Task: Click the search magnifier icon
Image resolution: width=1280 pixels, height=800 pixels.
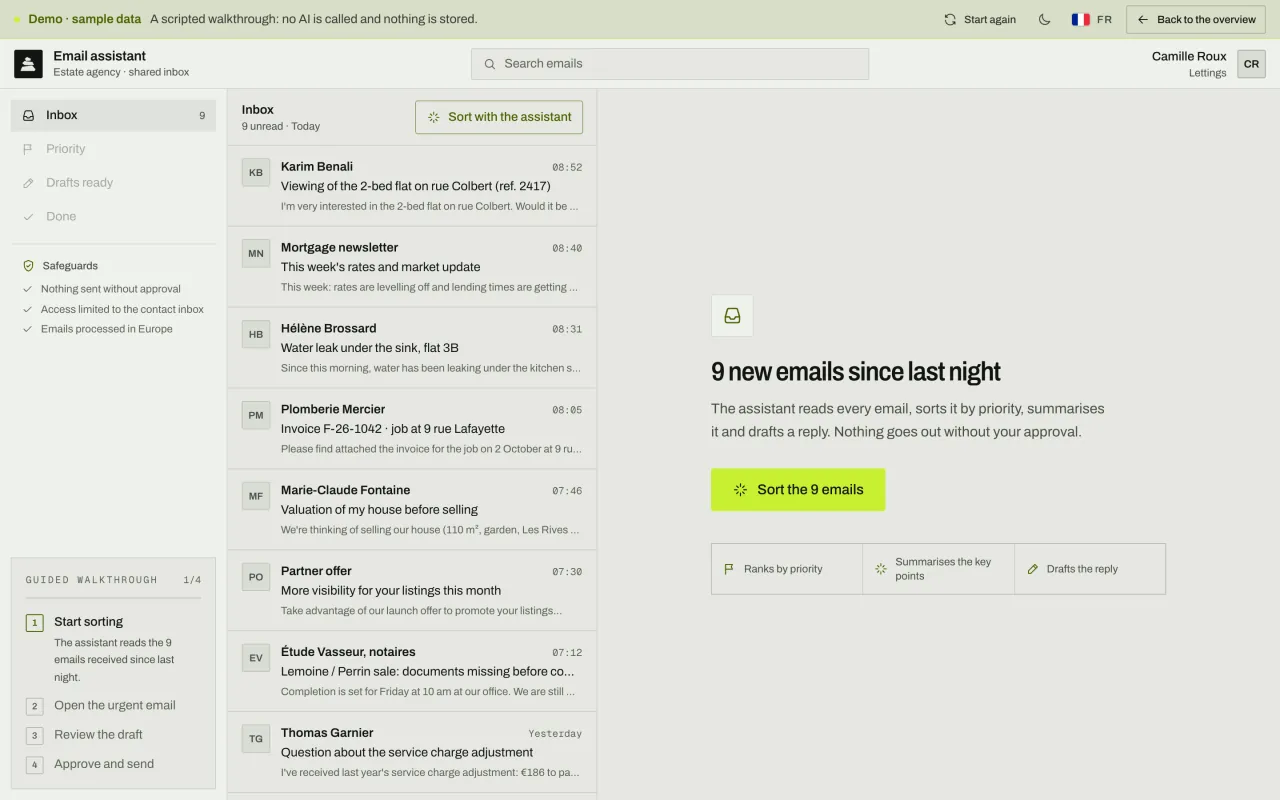Action: click(490, 64)
